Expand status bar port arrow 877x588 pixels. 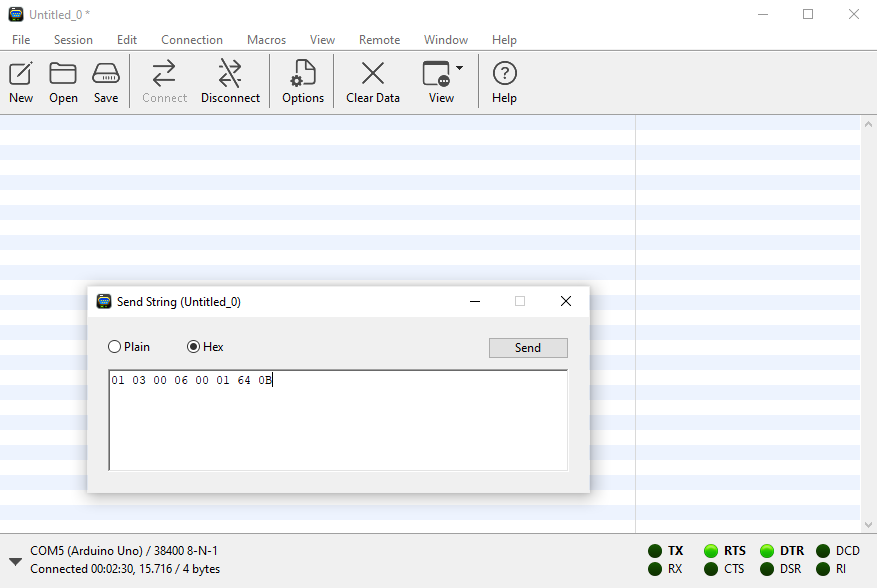15,561
